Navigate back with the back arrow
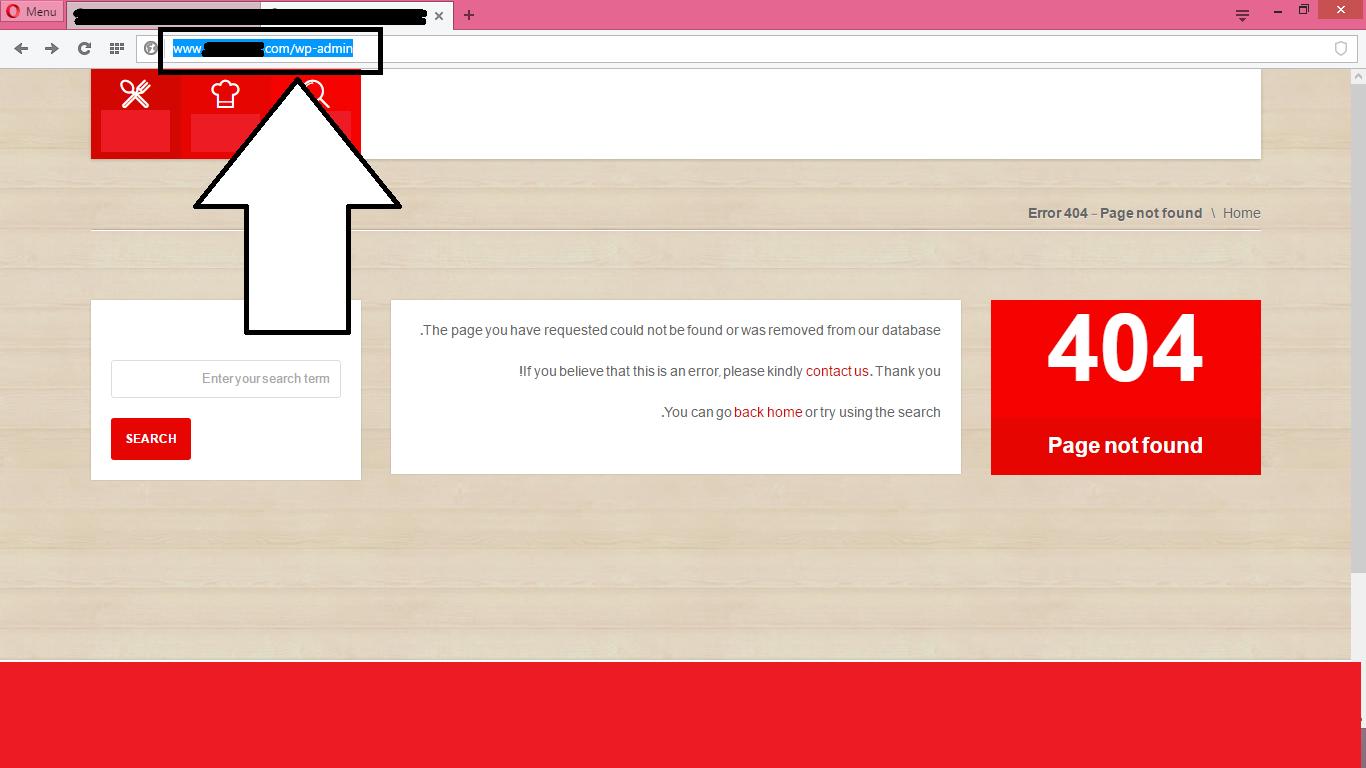Viewport: 1366px width, 768px height. coord(20,47)
